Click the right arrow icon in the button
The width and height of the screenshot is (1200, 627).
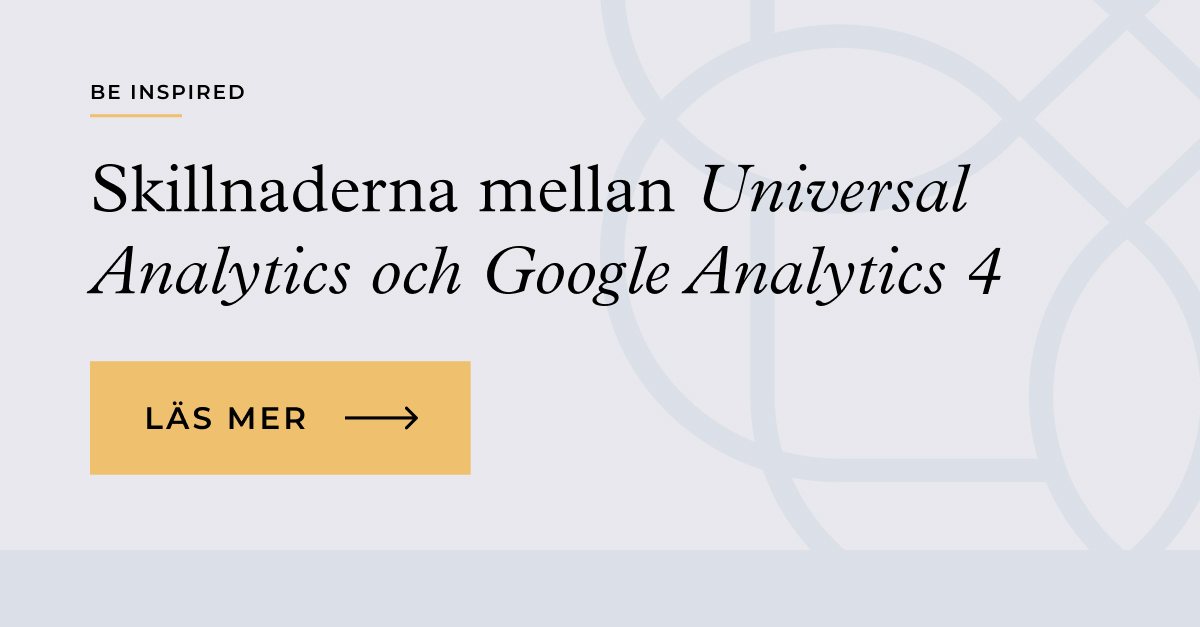click(x=381, y=418)
